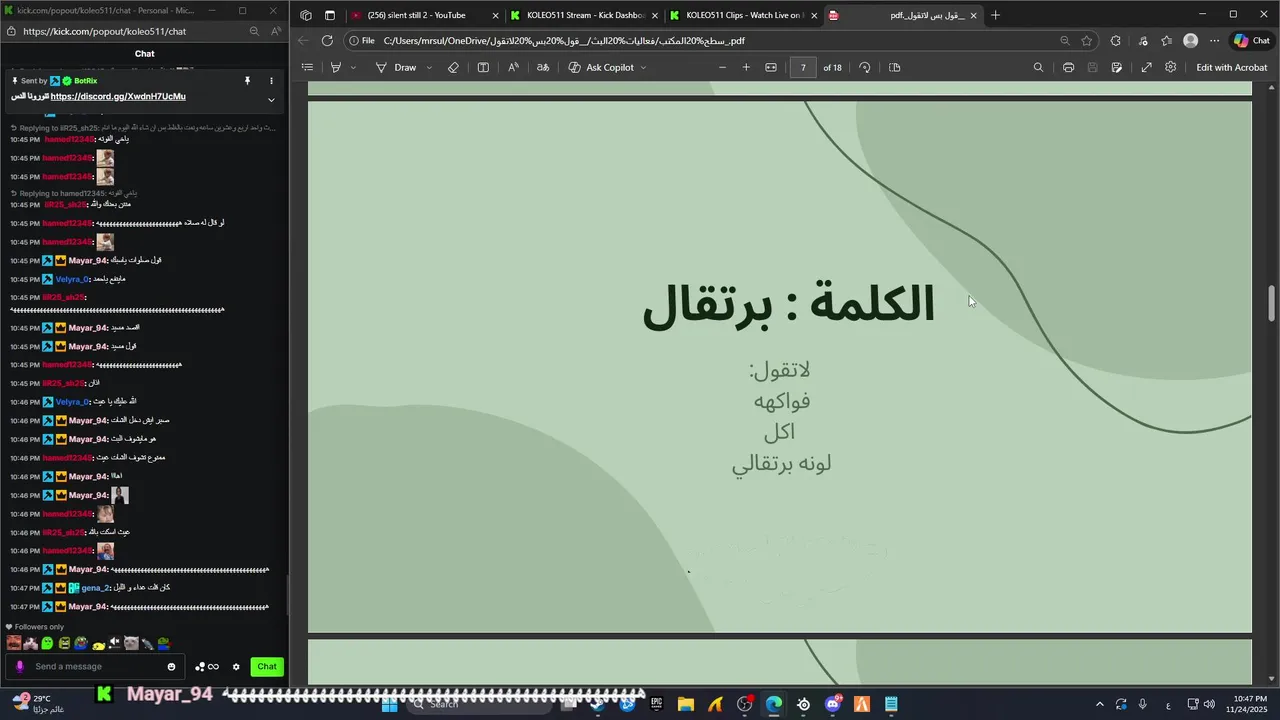Open pinned message options menu
The height and width of the screenshot is (720, 1280).
point(271,80)
